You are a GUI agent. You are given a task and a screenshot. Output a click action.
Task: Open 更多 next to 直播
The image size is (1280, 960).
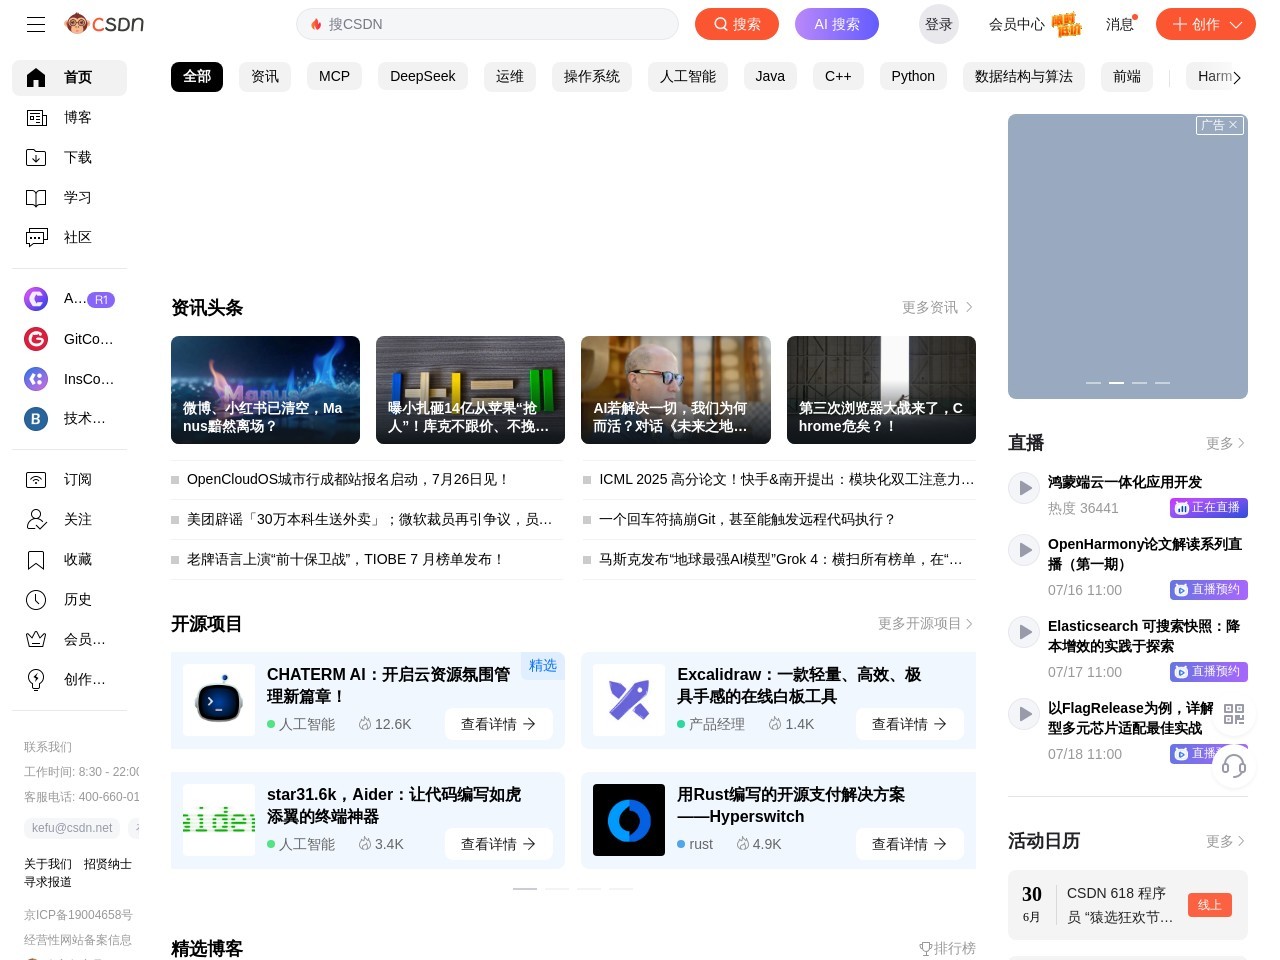tap(1225, 443)
